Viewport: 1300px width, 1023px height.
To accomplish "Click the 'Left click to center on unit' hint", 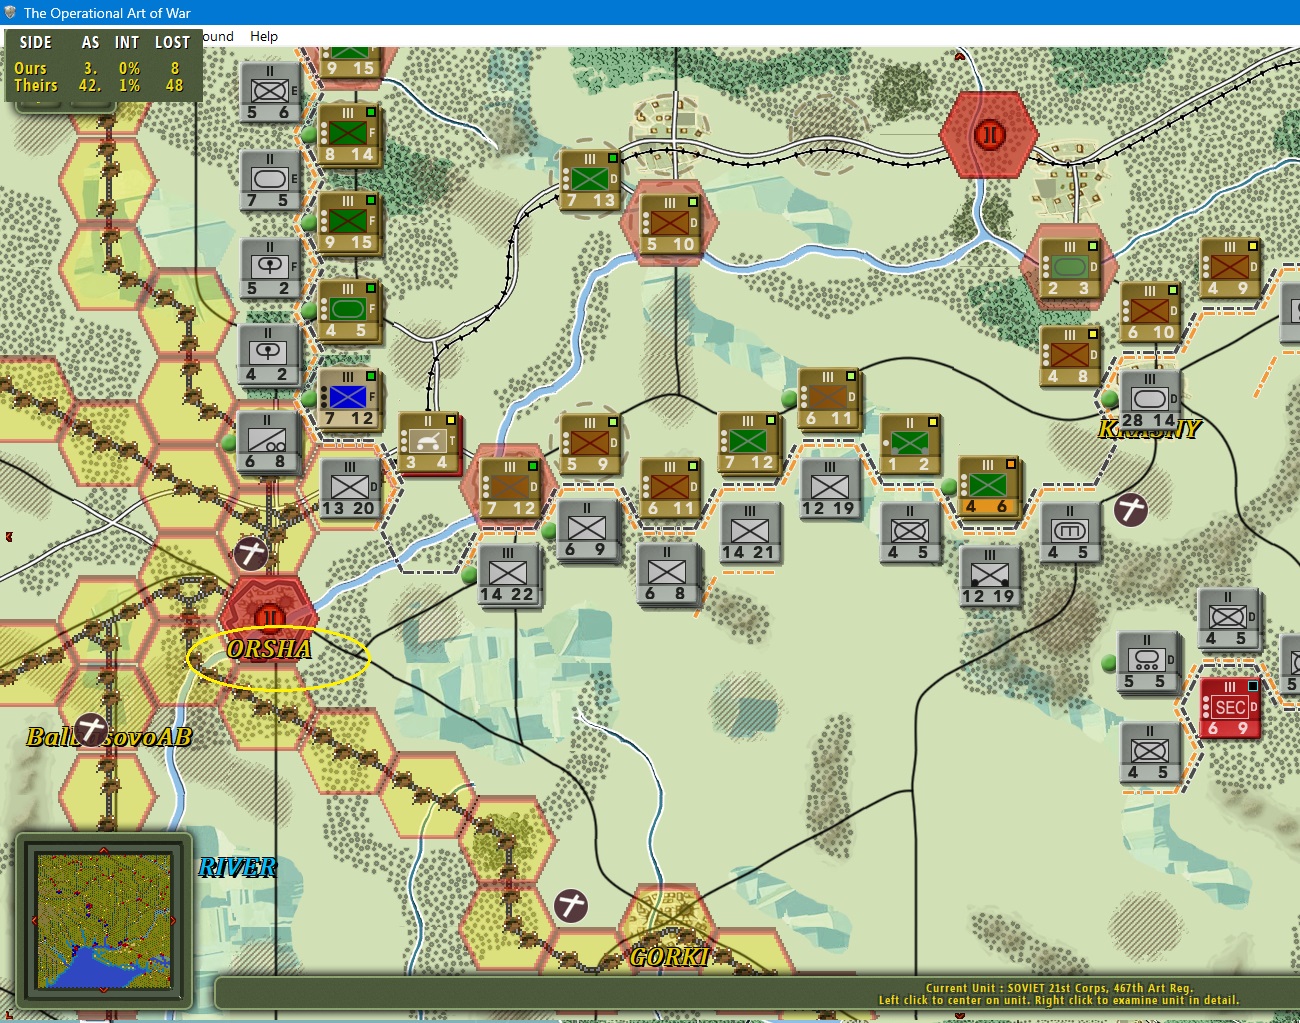I will [x=1059, y=1000].
